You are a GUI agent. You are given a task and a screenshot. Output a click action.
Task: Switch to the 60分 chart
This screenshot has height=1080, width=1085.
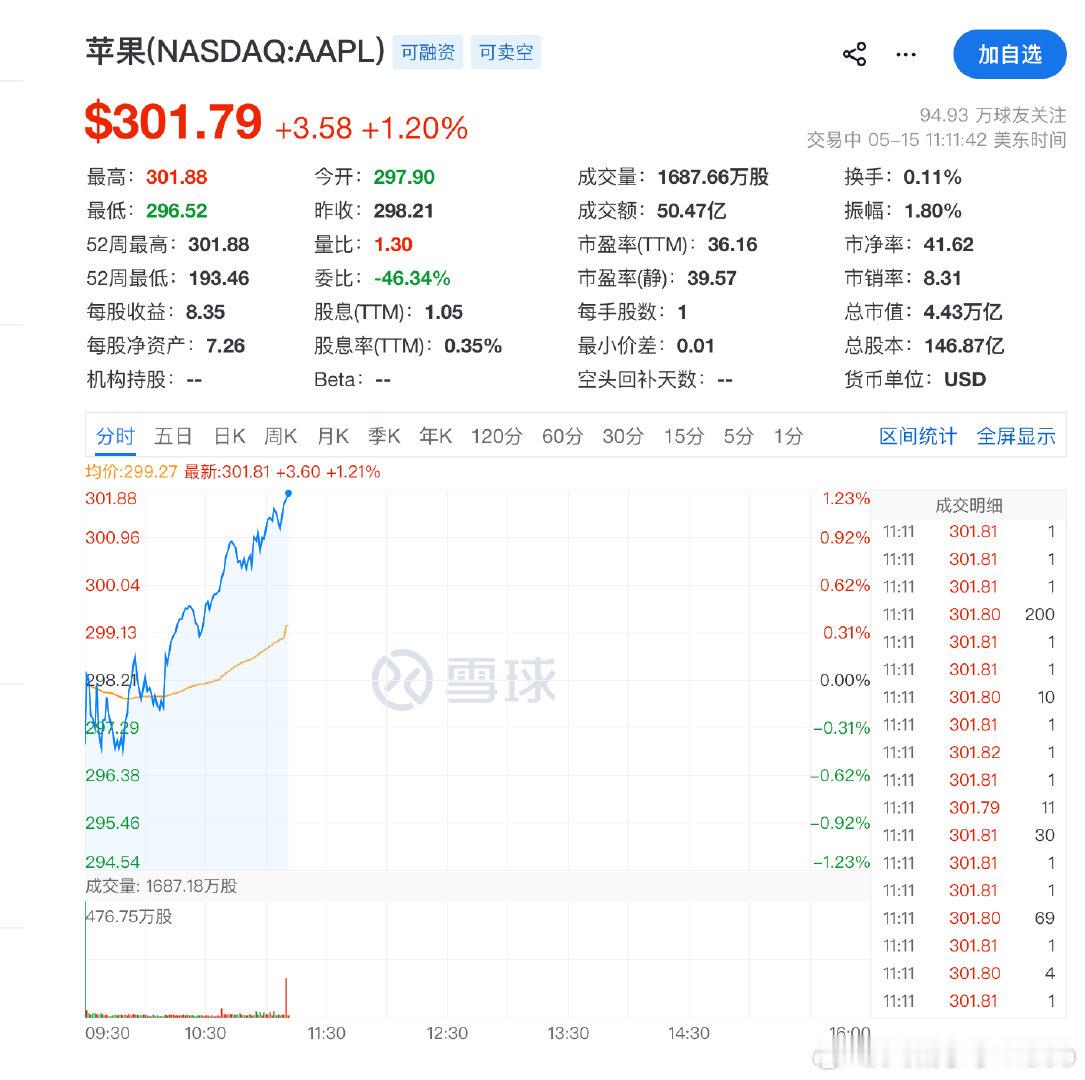pyautogui.click(x=562, y=436)
